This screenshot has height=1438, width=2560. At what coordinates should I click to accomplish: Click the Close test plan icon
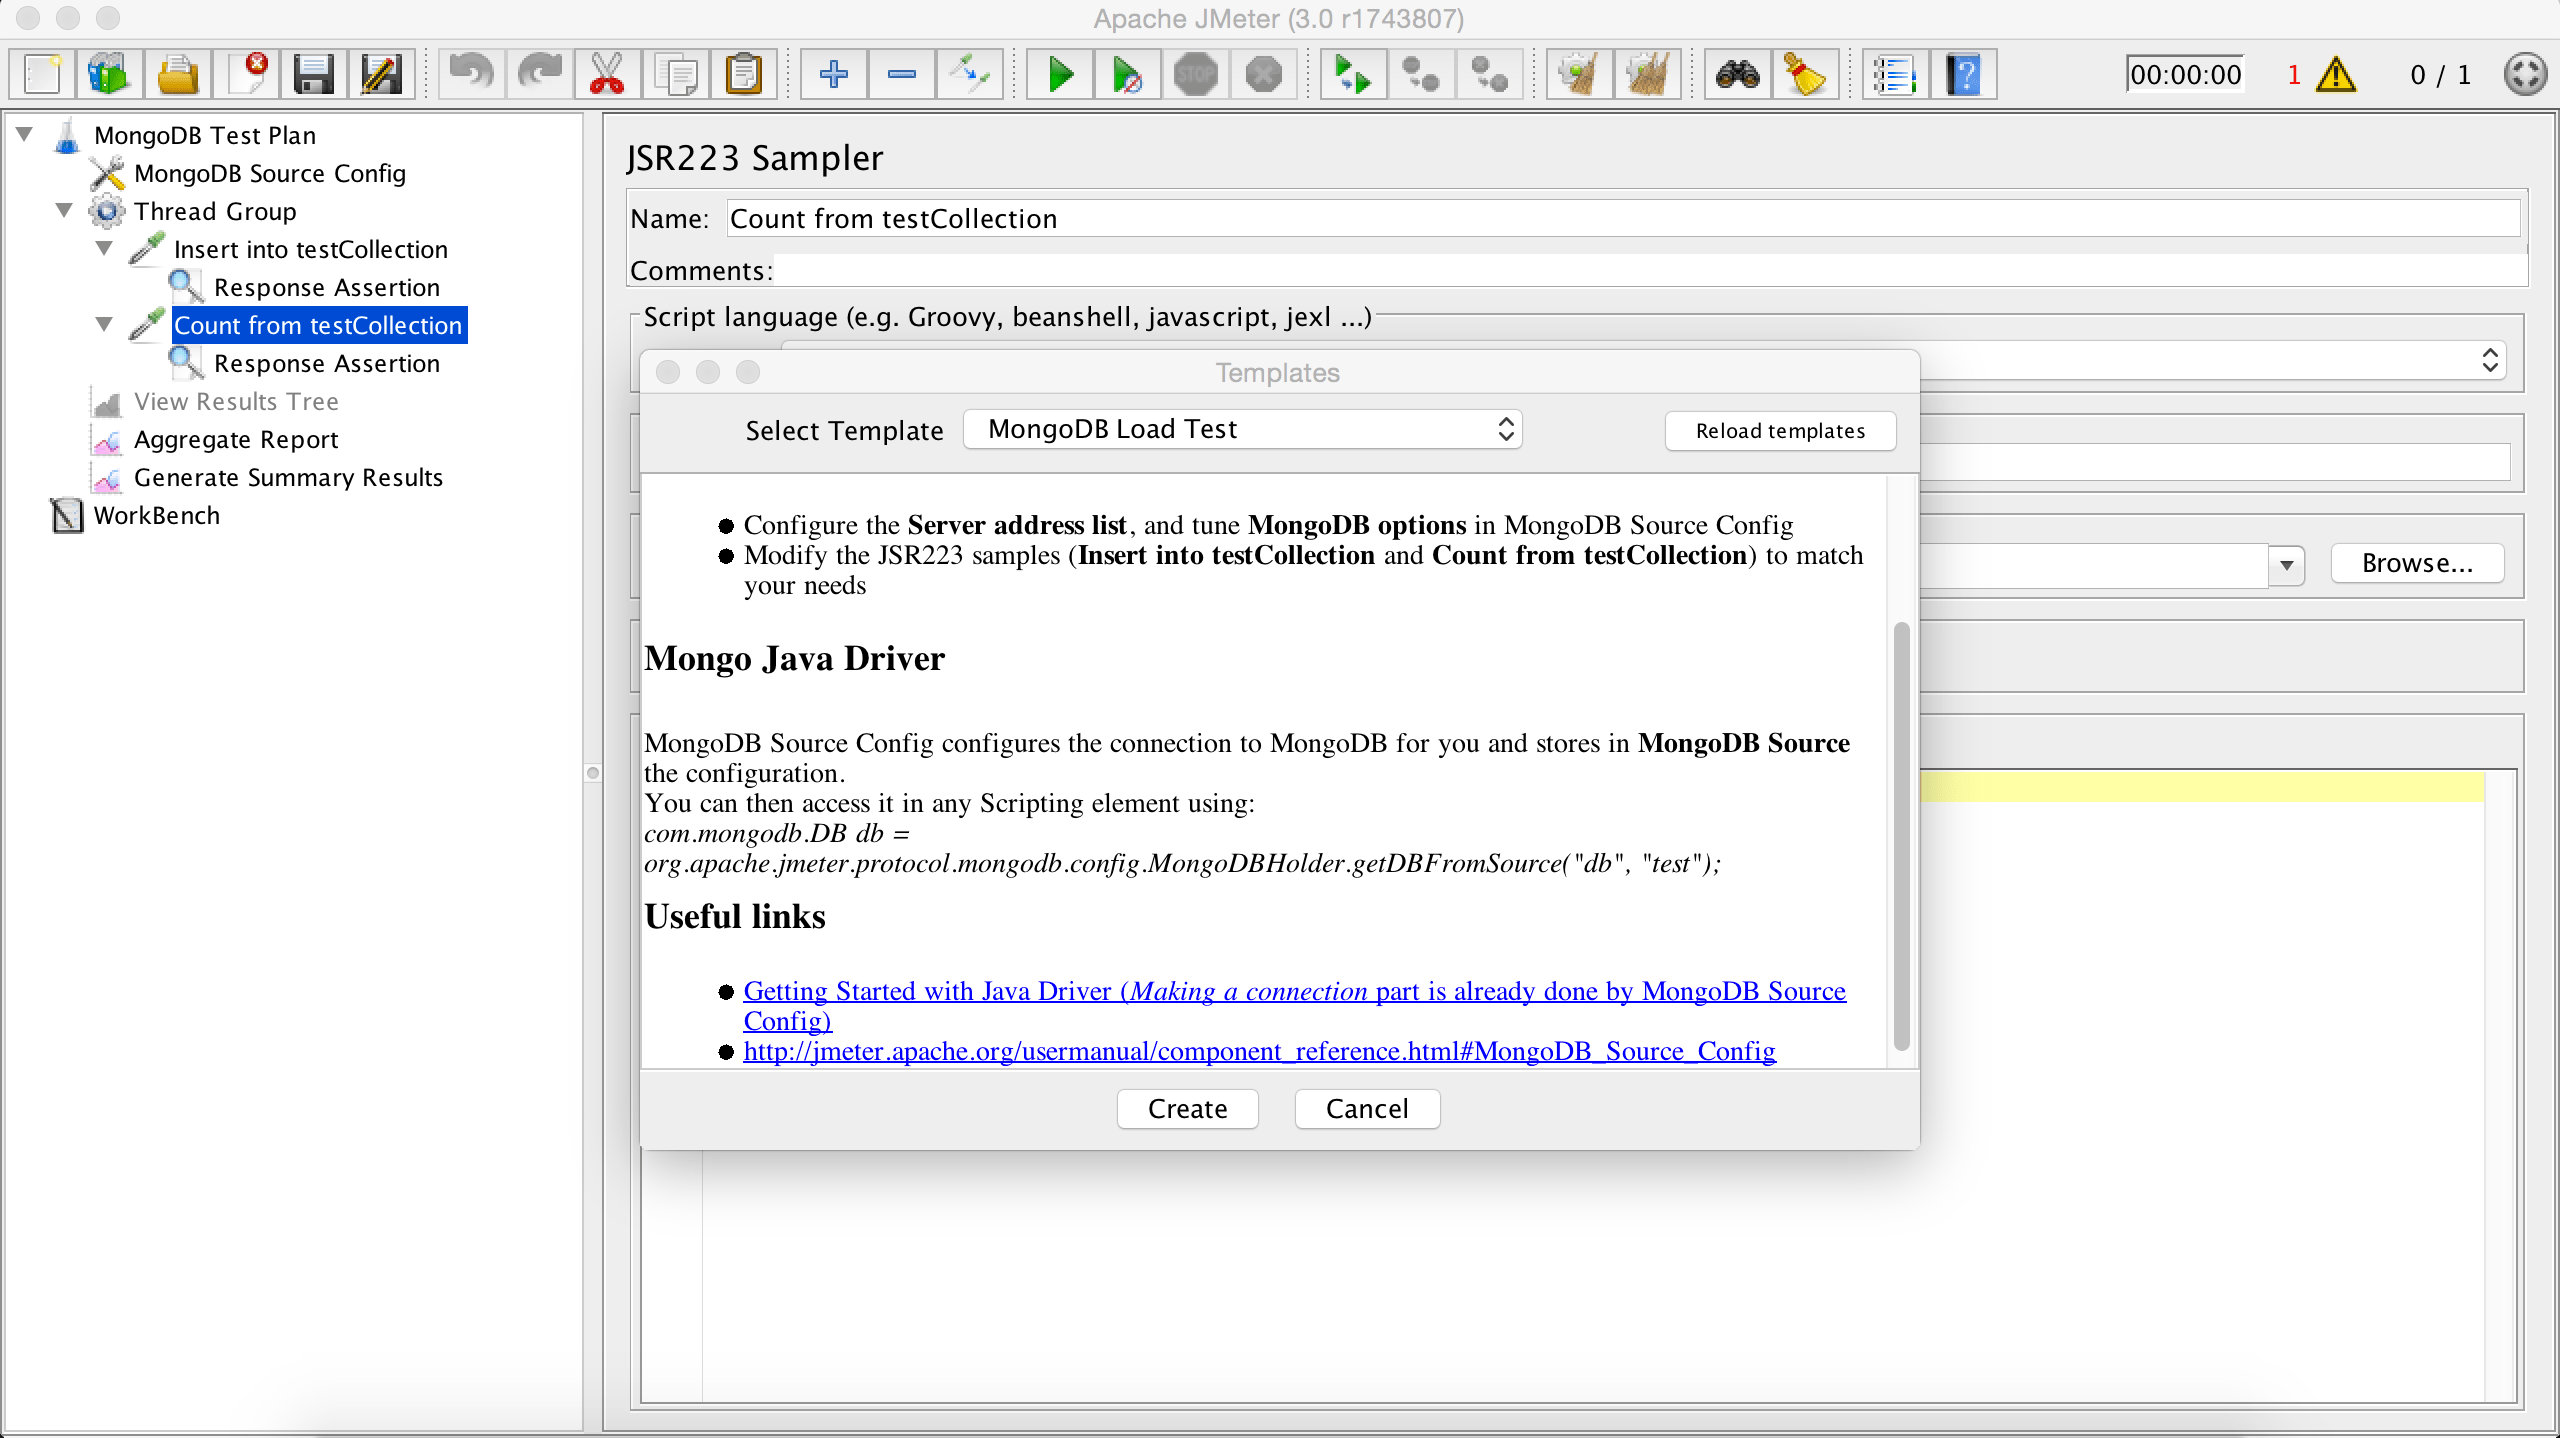[x=246, y=75]
